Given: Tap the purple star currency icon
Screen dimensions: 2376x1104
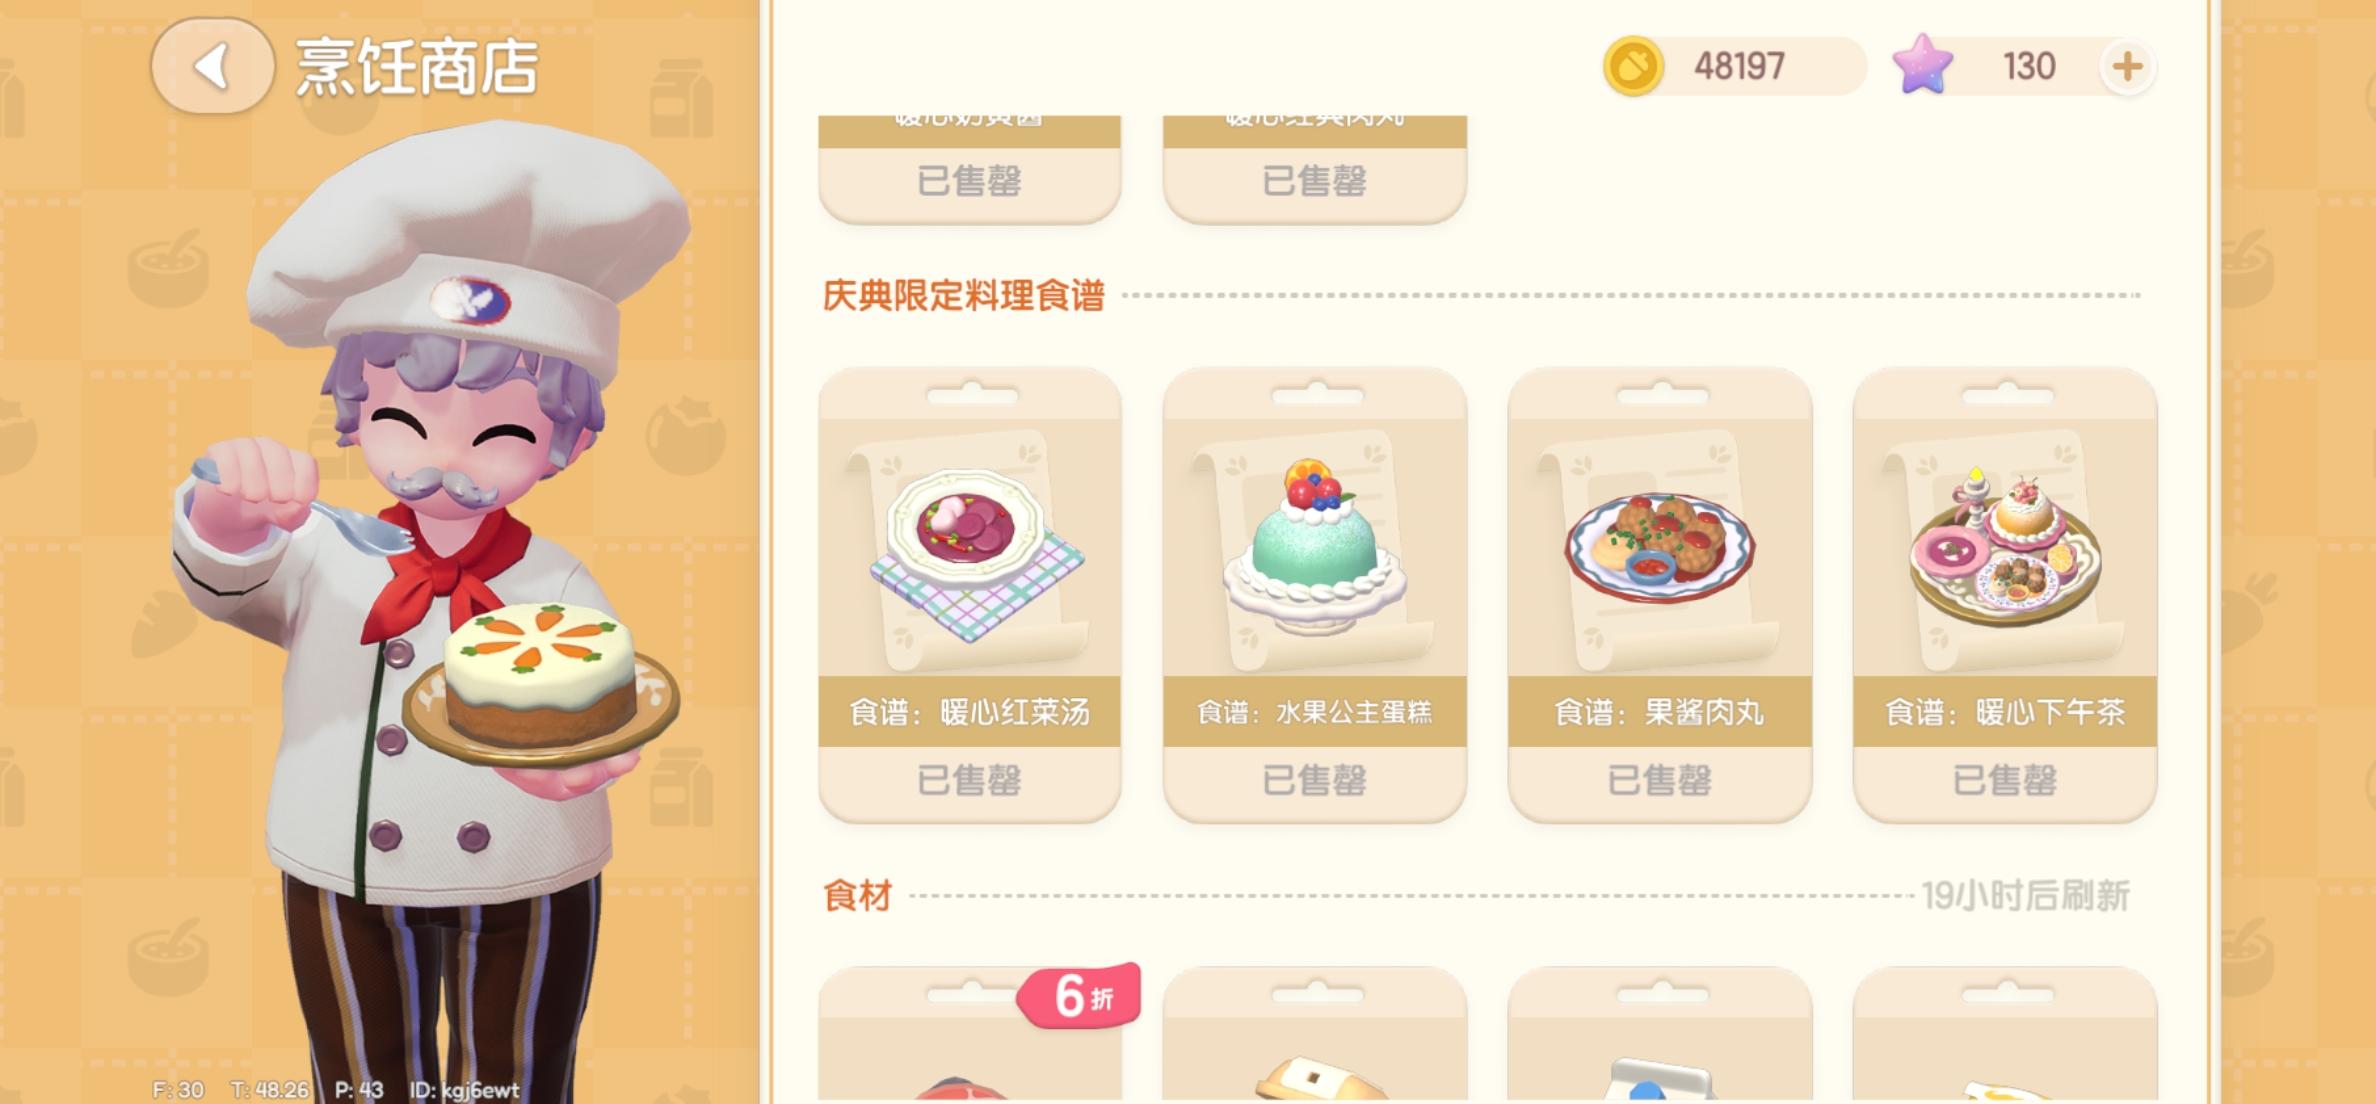Looking at the screenshot, I should (x=1922, y=65).
